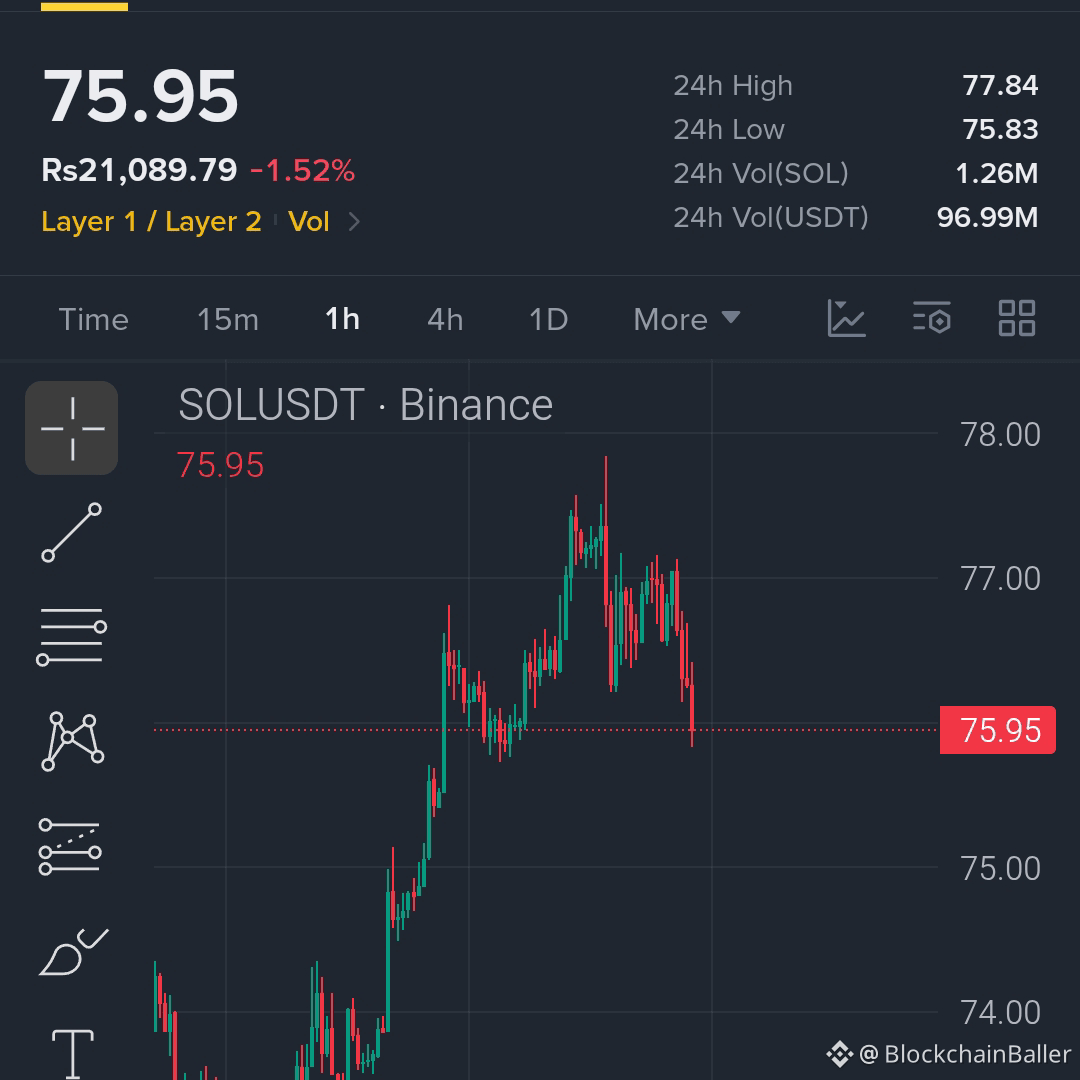Expand tags with the chevron arrow
The height and width of the screenshot is (1080, 1080).
354,222
